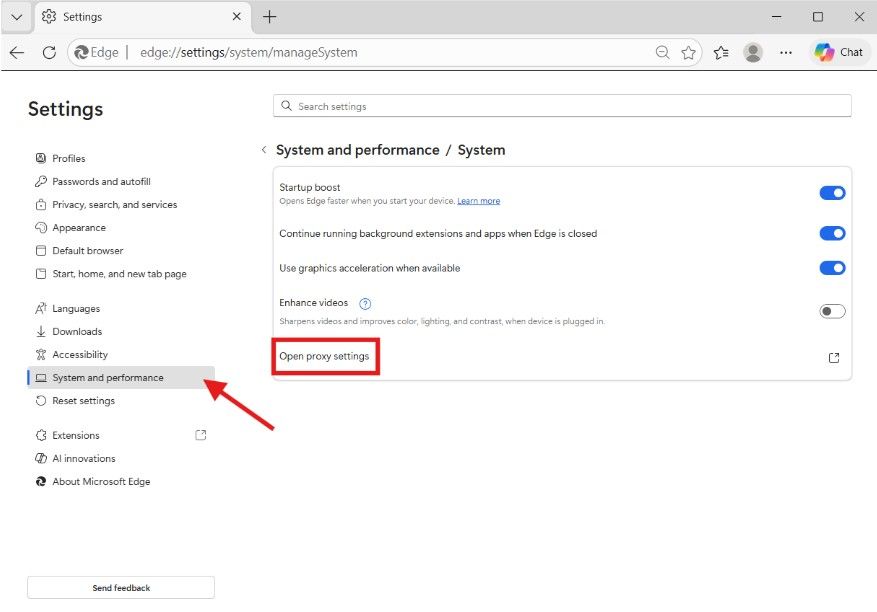Click the palette icon beside Appearance
The width and height of the screenshot is (877, 612).
point(41,228)
